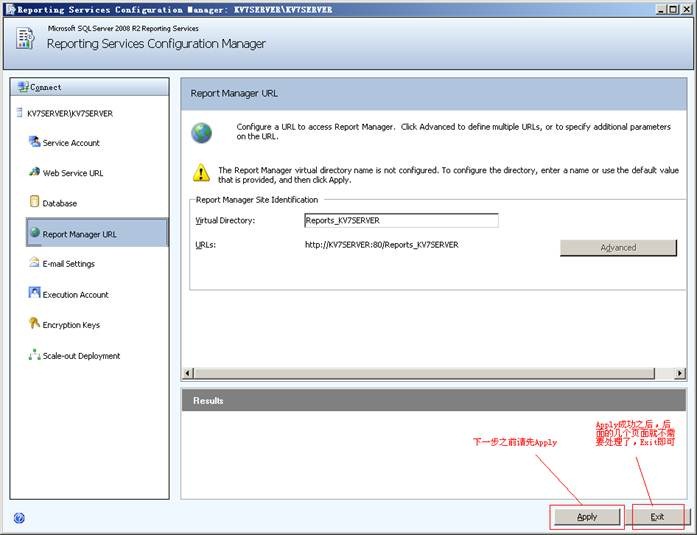Go to the Database settings page
Screen dimensions: 697x535
coord(60,203)
